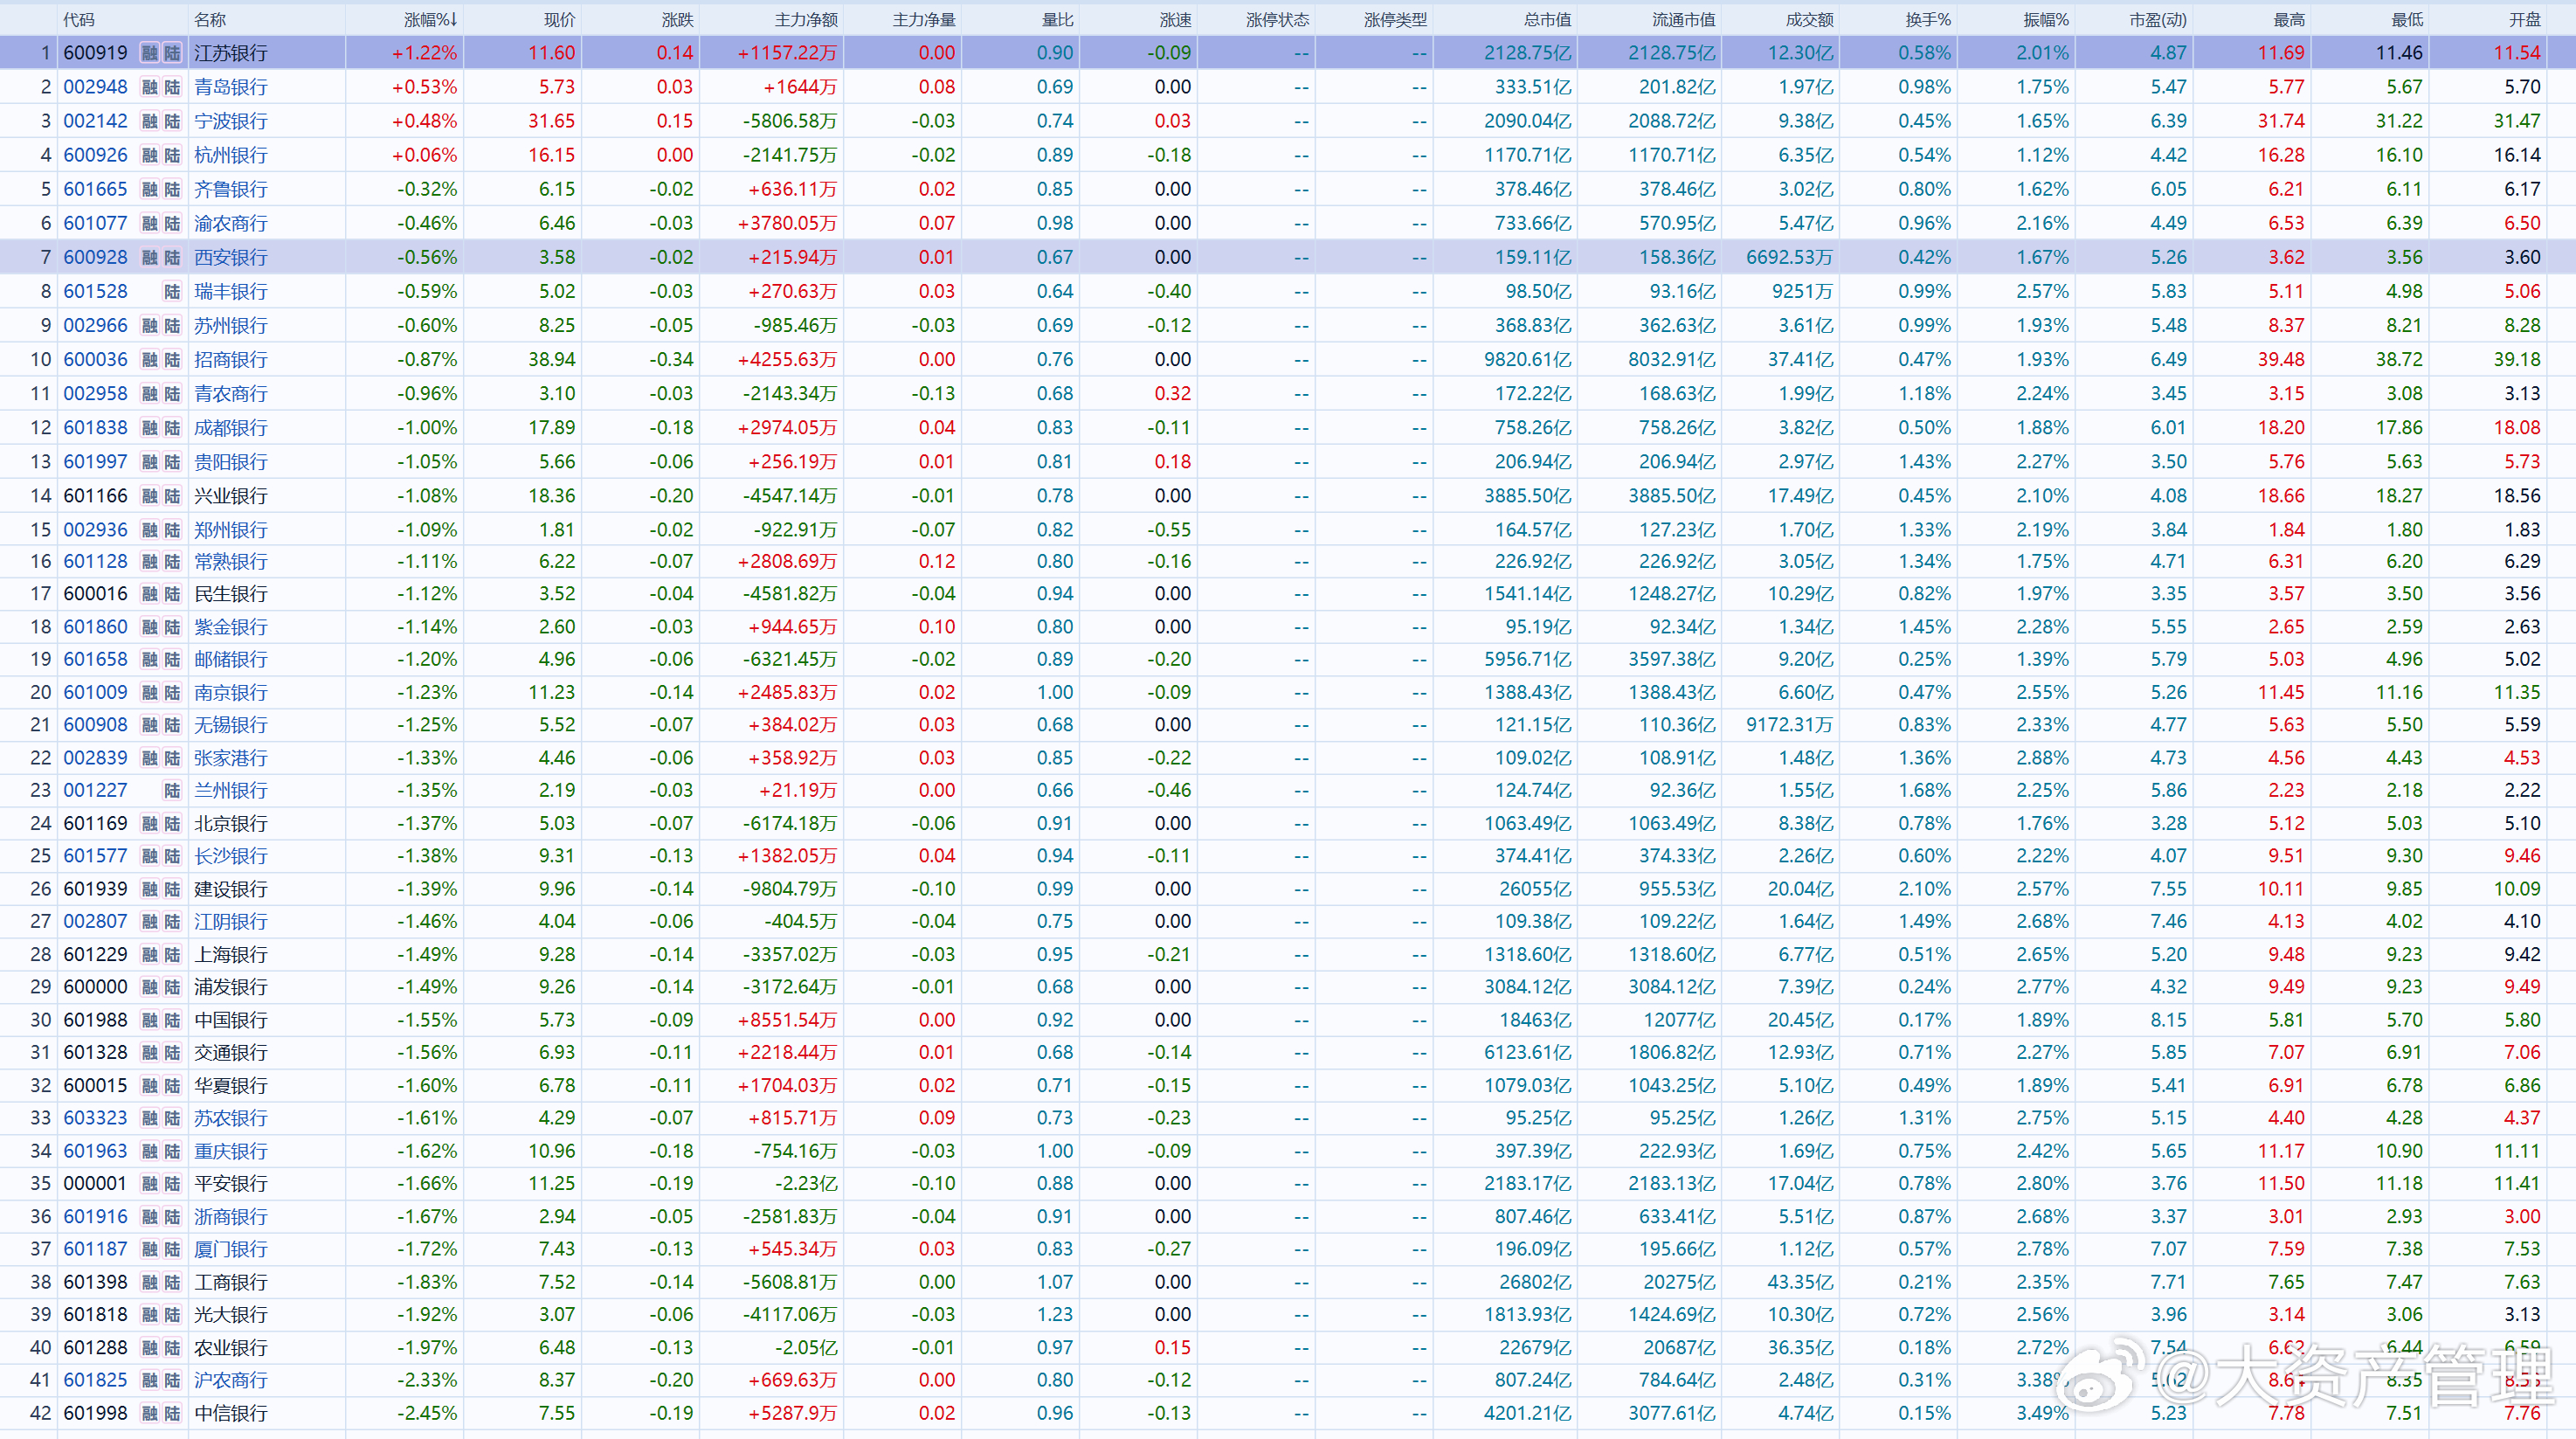
Task: Click the 融 margin badge beside 江苏银行
Action: click(150, 53)
